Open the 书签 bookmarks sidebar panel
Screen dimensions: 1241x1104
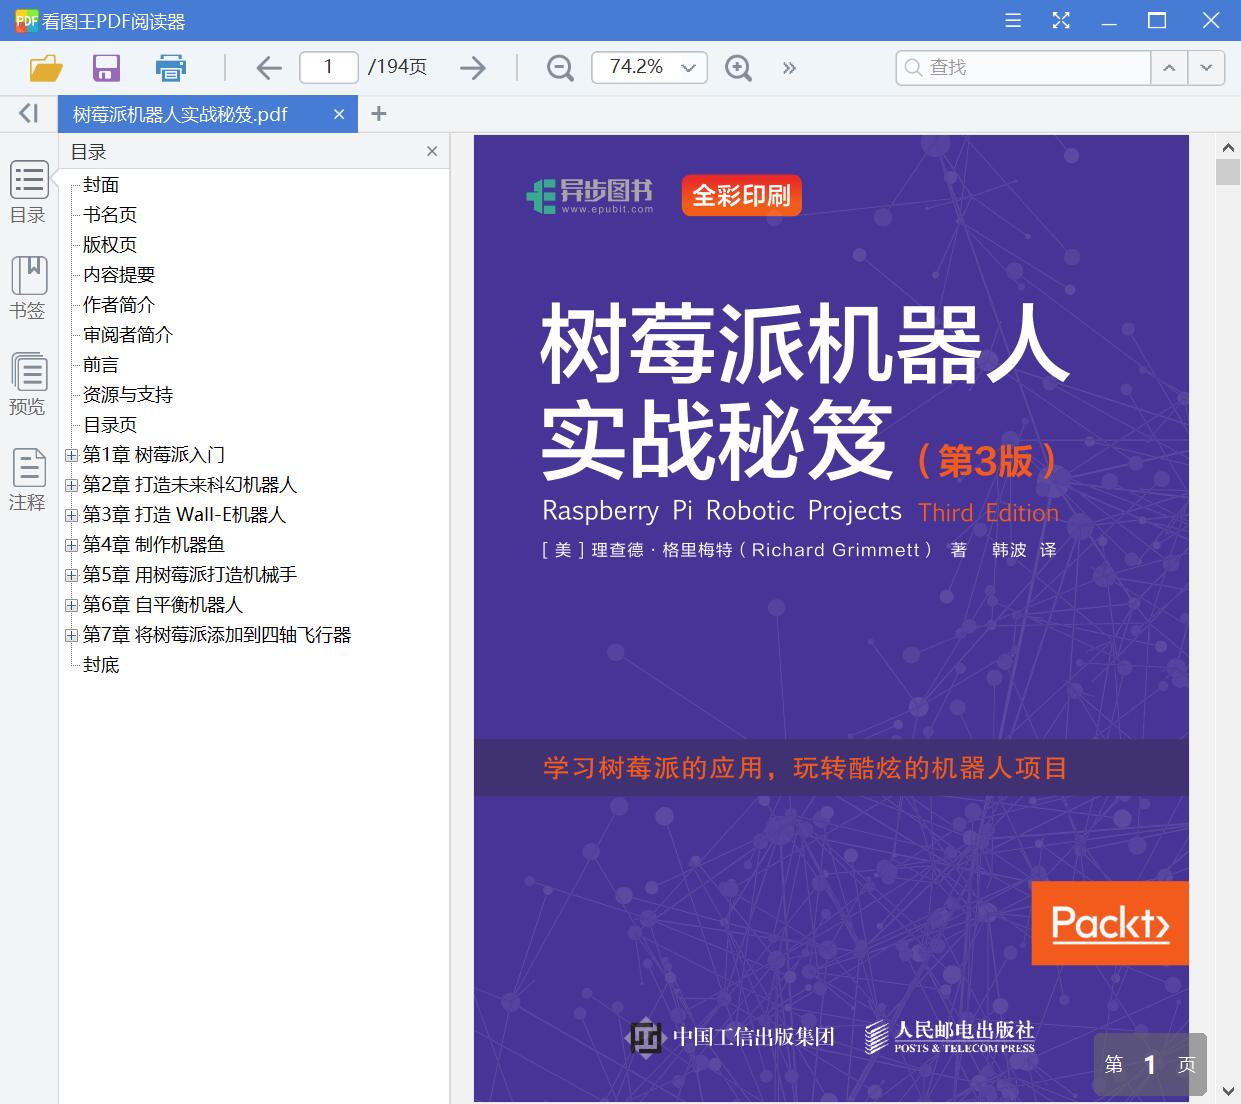tap(28, 288)
